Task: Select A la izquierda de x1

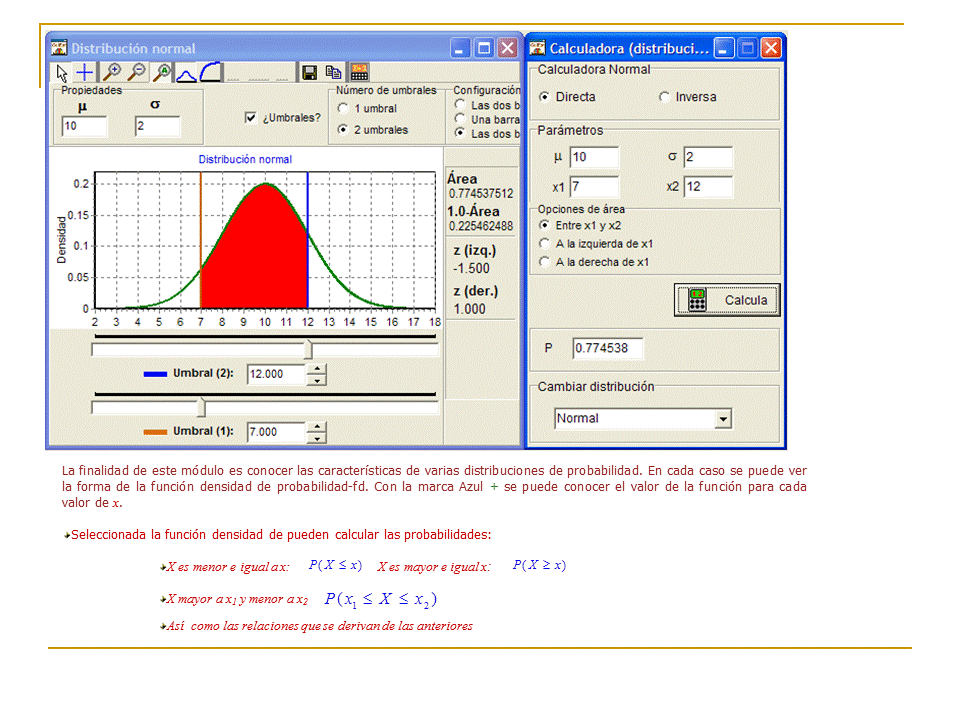Action: coord(544,243)
